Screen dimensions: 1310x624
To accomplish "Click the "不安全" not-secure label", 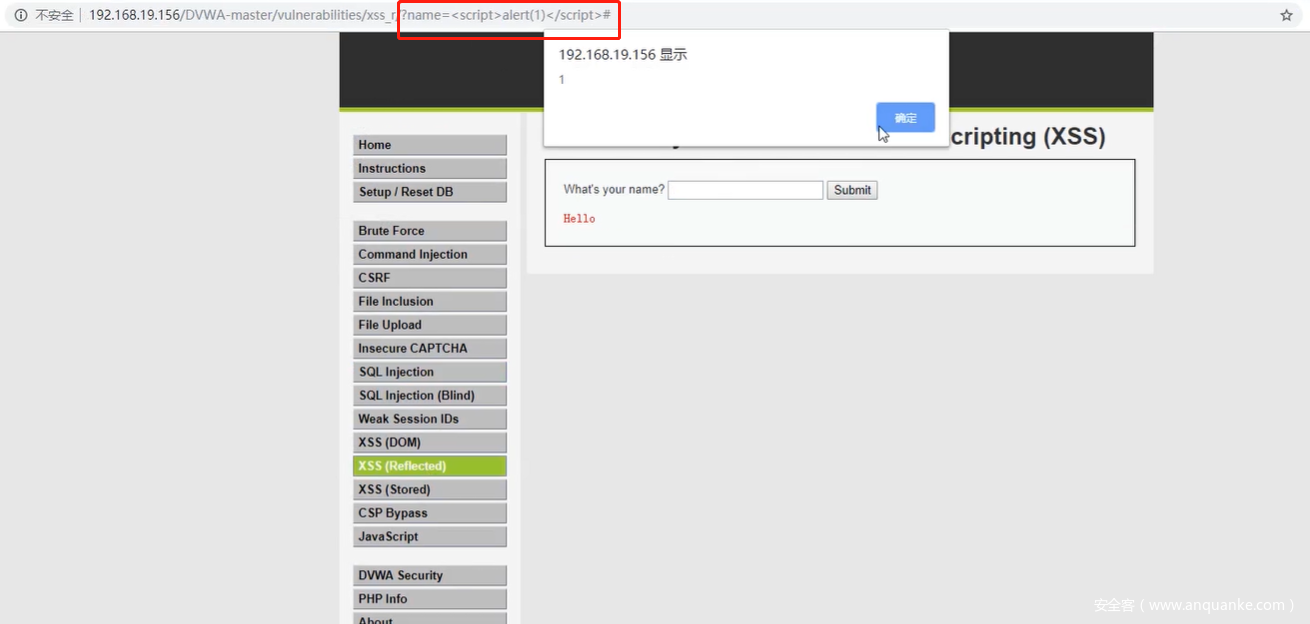I will [x=55, y=15].
